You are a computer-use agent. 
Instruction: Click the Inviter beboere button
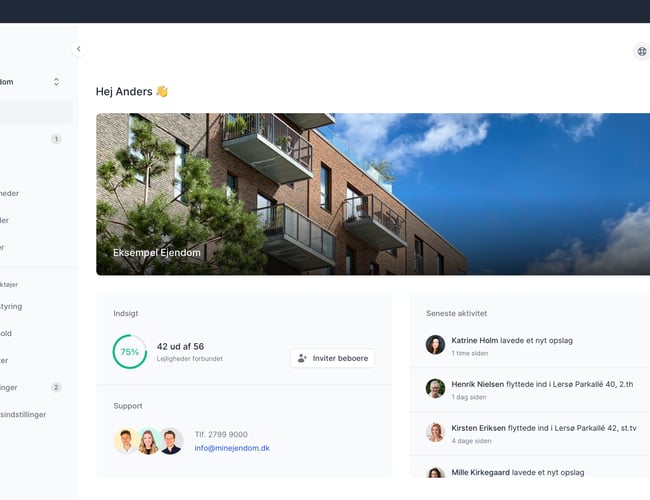tap(332, 358)
